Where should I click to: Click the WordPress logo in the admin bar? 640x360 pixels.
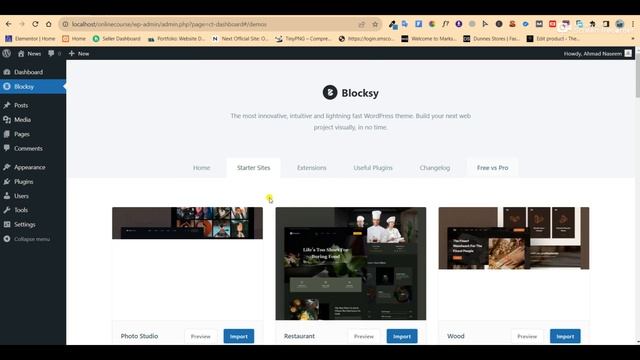click(7, 53)
